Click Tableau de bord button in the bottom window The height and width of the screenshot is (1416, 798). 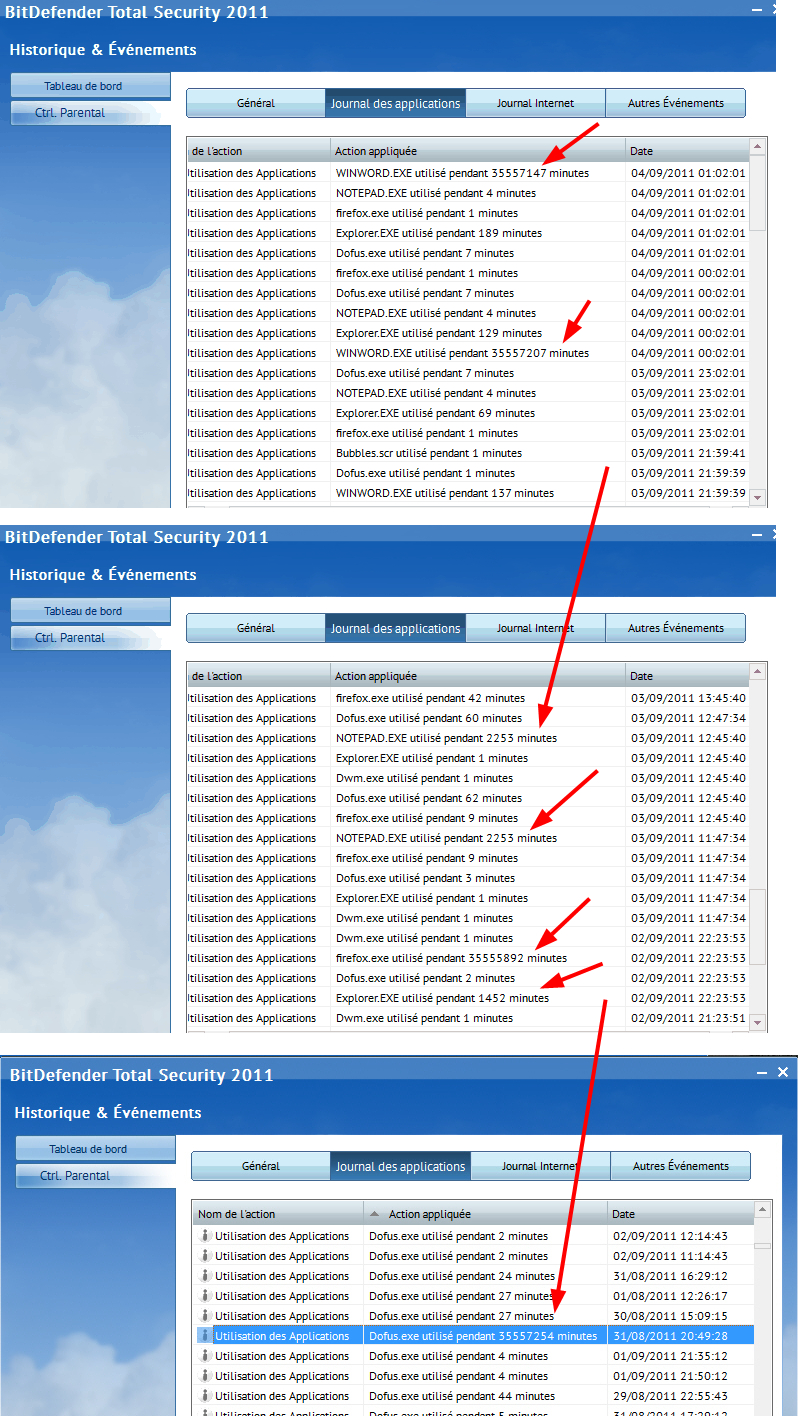click(95, 1149)
